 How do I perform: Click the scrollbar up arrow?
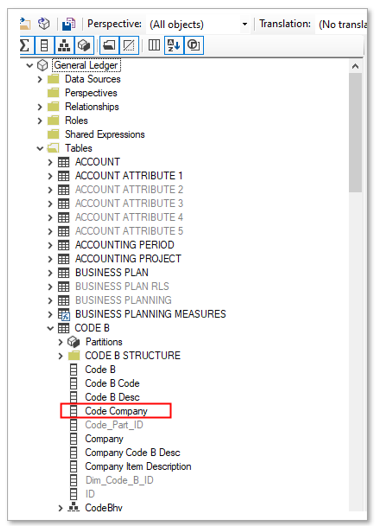355,66
